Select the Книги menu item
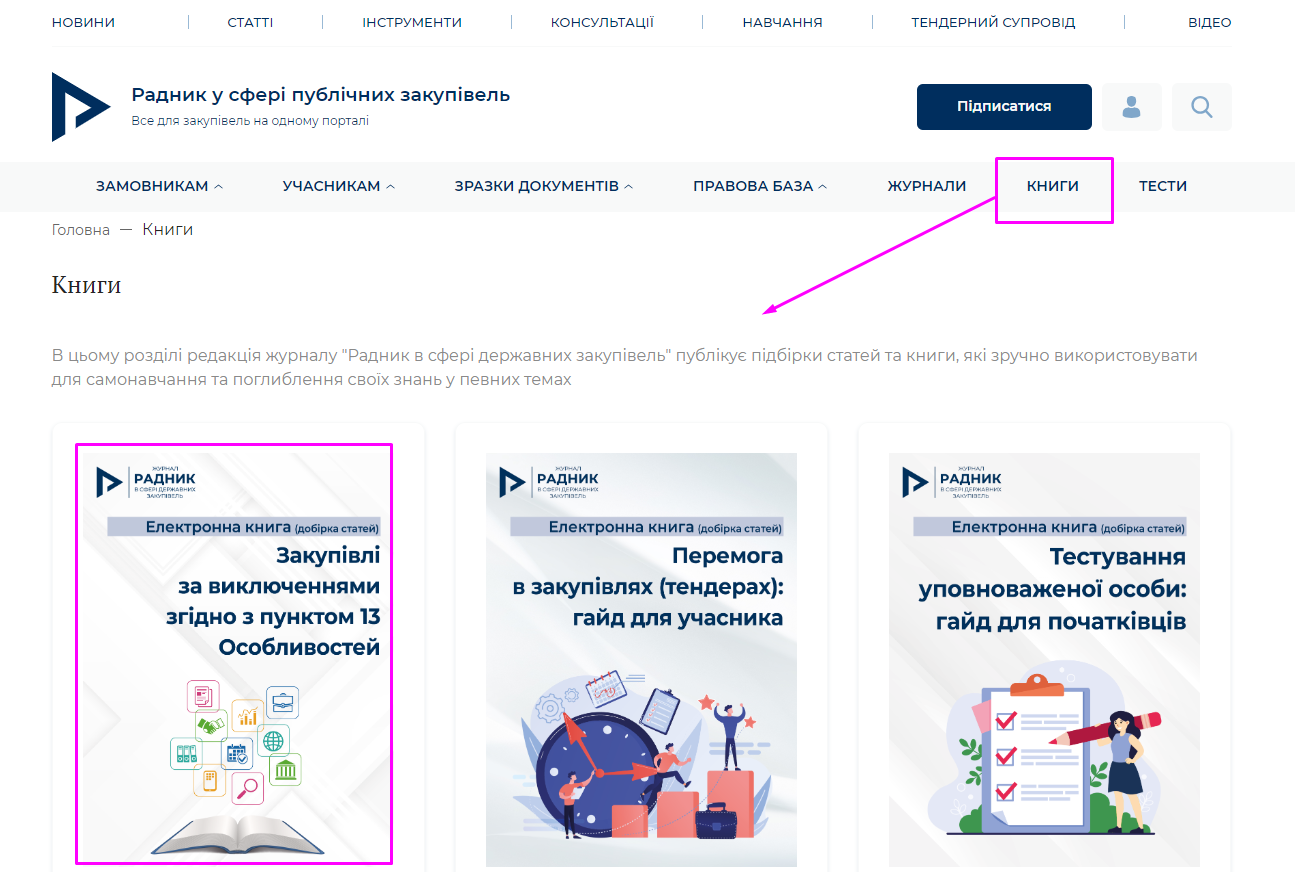 [1053, 186]
